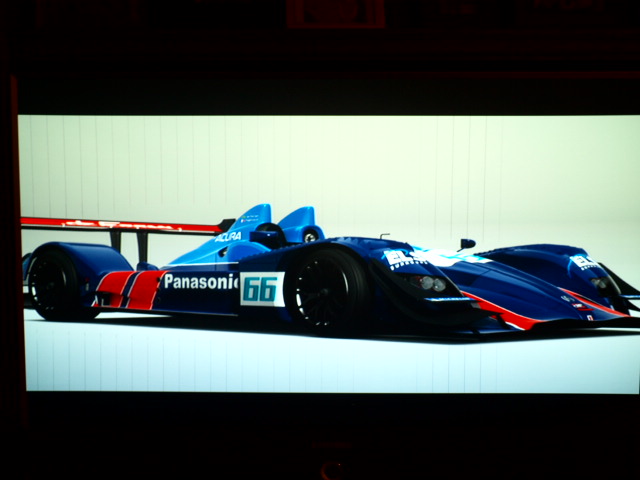Pick the red stripes on the sidepod

(130, 288)
